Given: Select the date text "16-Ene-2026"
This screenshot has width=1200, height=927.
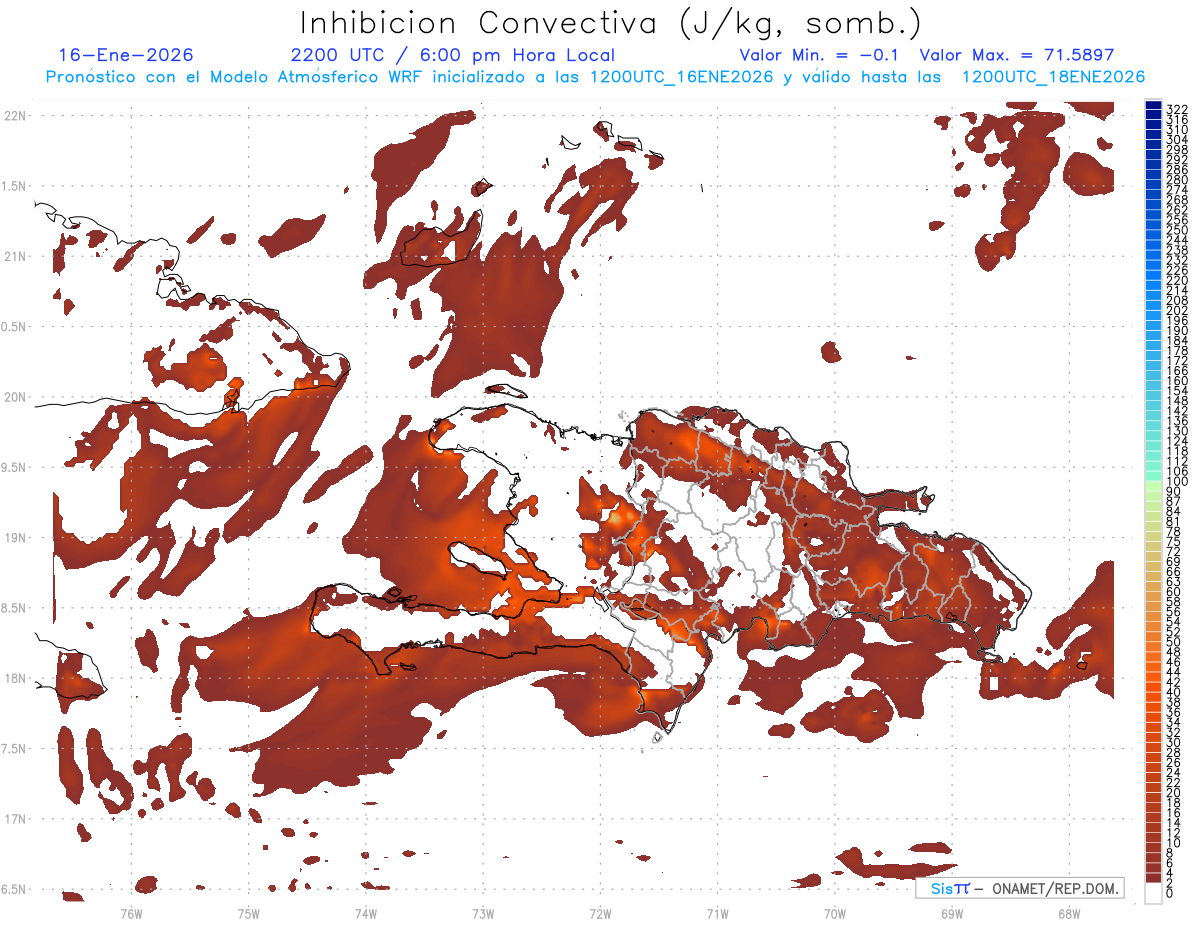Looking at the screenshot, I should point(126,55).
